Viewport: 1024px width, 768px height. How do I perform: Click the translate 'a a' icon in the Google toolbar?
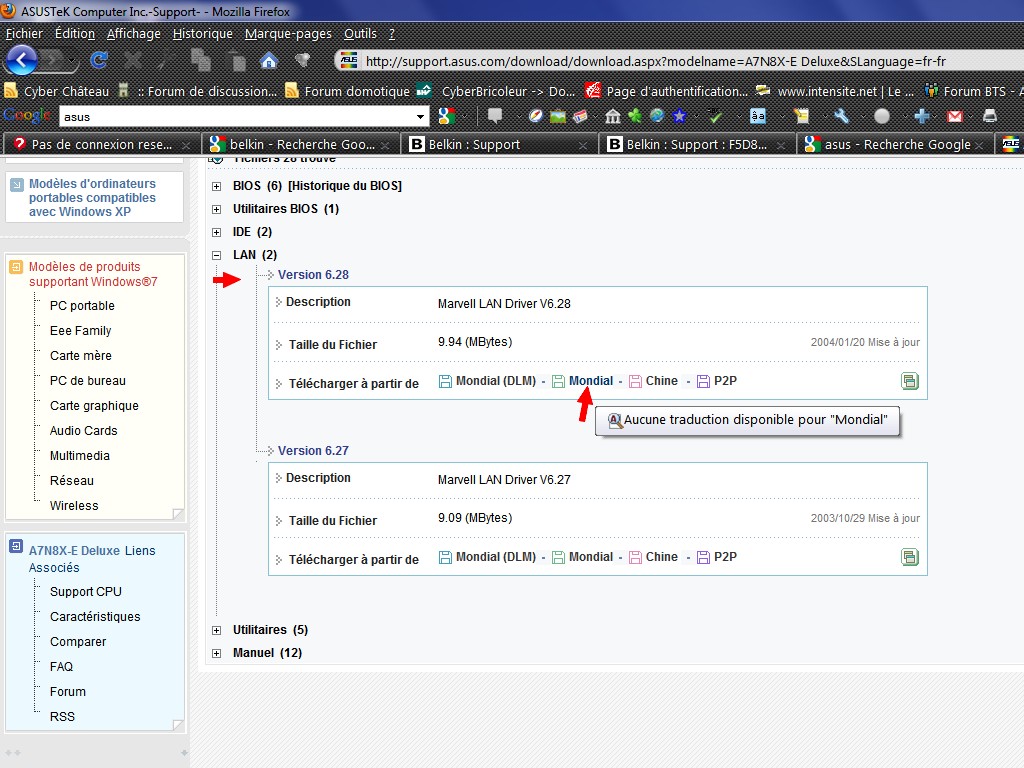coord(758,116)
